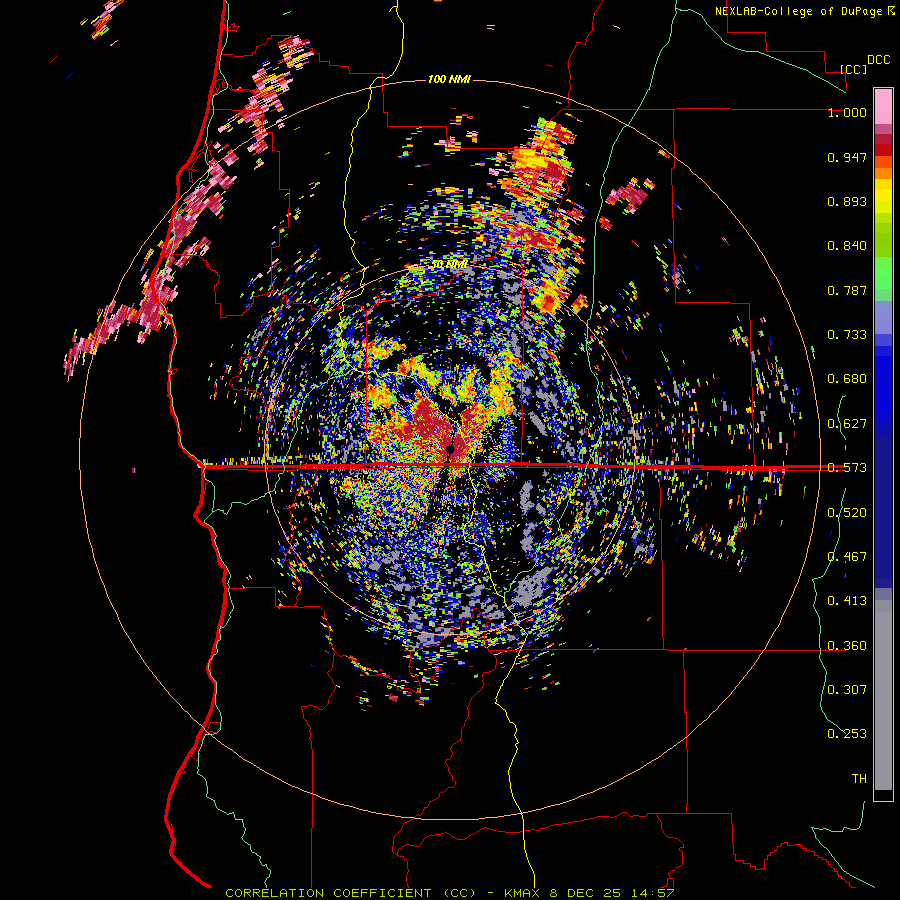Select the 0.413 scale value

coord(847,601)
